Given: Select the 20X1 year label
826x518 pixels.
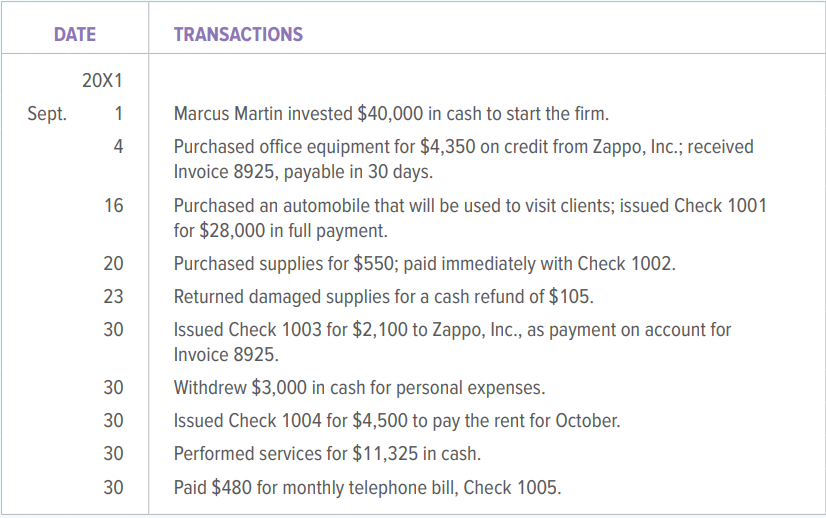Looking at the screenshot, I should click(x=102, y=81).
